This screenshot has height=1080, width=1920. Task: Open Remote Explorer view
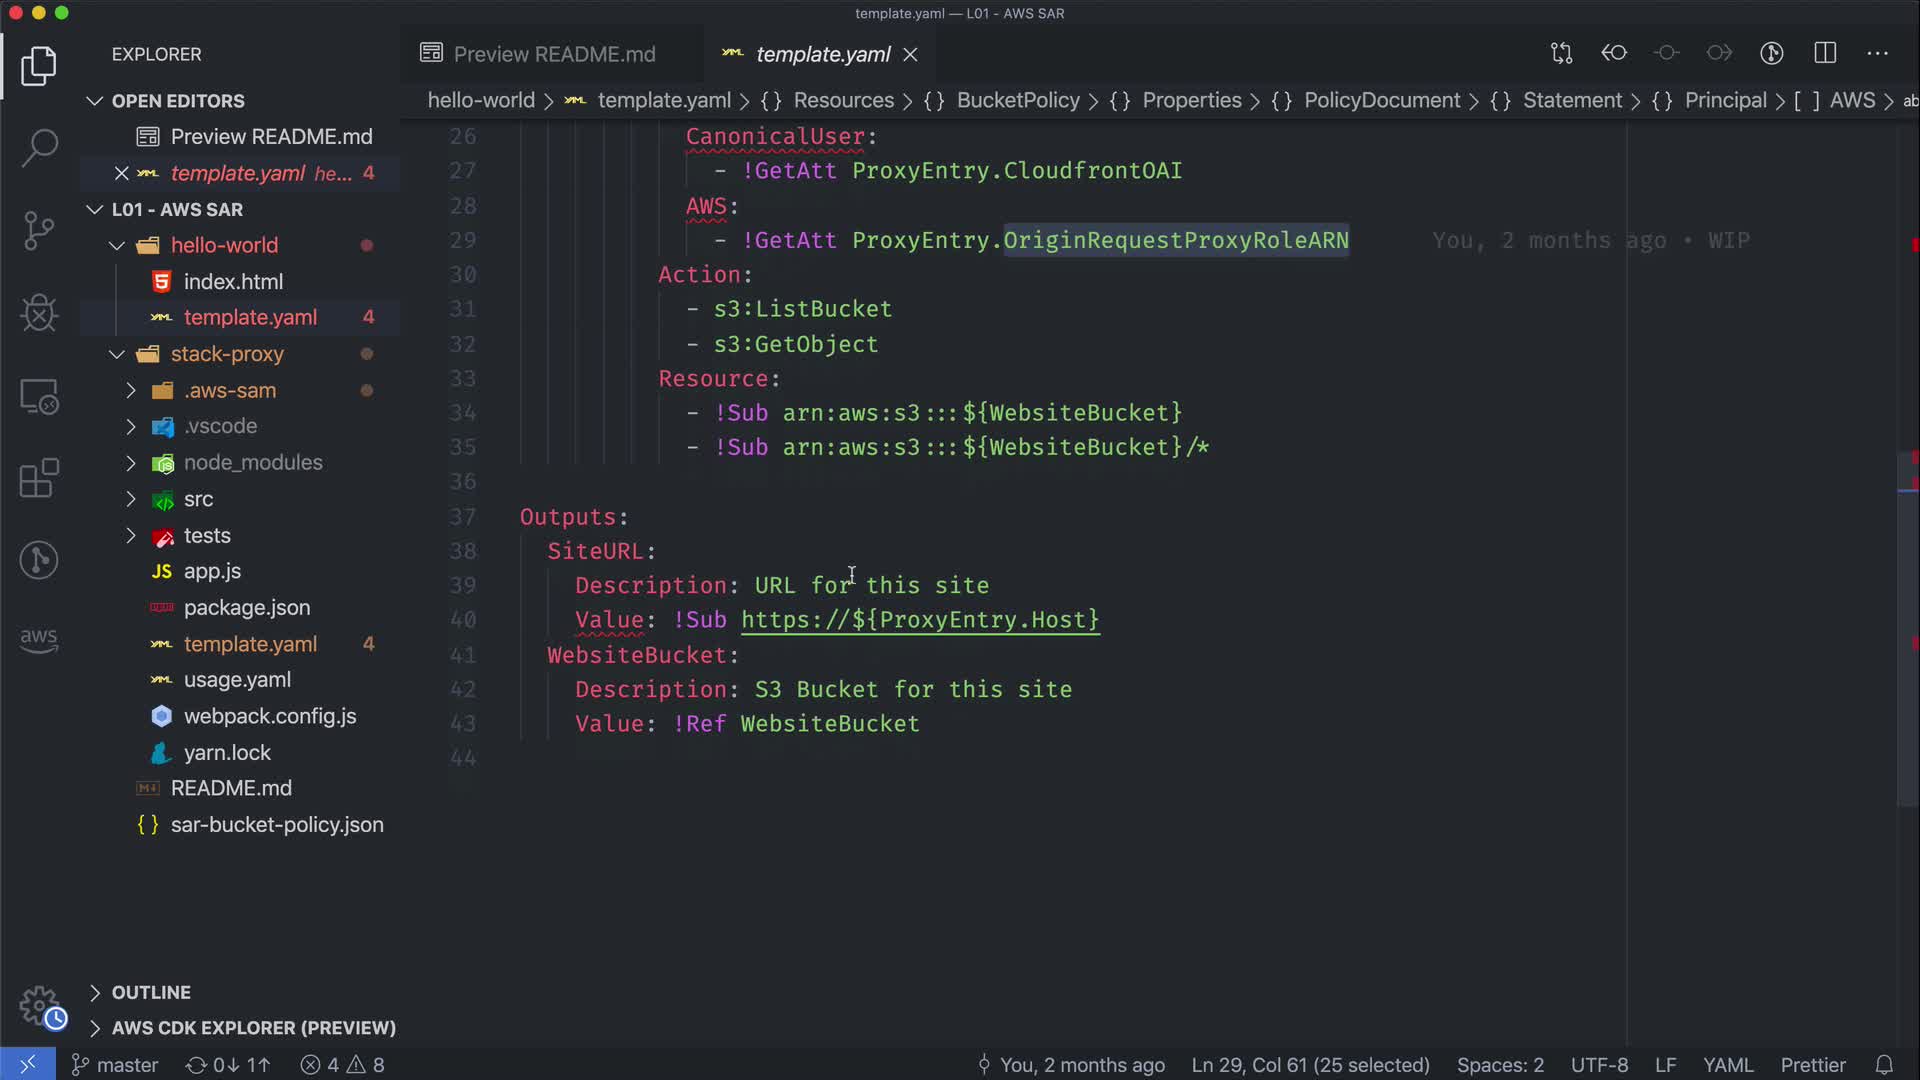pyautogui.click(x=39, y=396)
